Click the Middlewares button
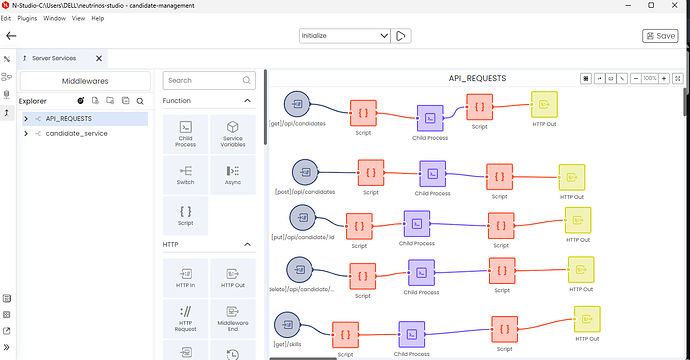 tap(85, 81)
